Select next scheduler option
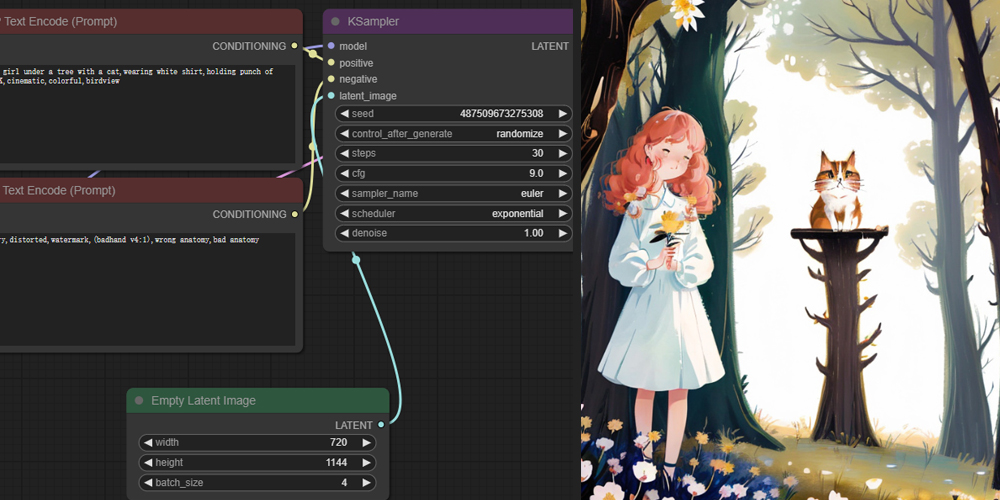The height and width of the screenshot is (500, 1000). 562,214
